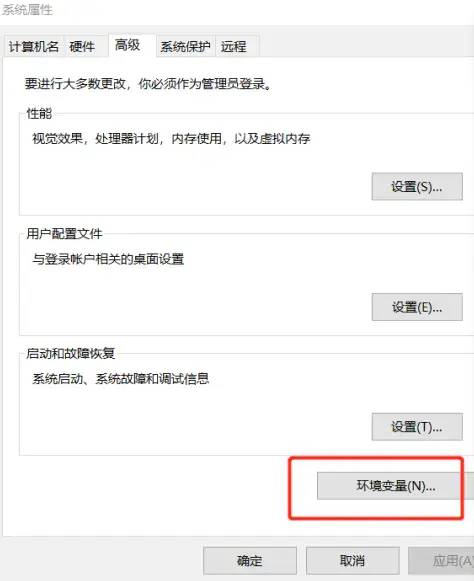Click the 系统属性 window title

(x=27, y=9)
